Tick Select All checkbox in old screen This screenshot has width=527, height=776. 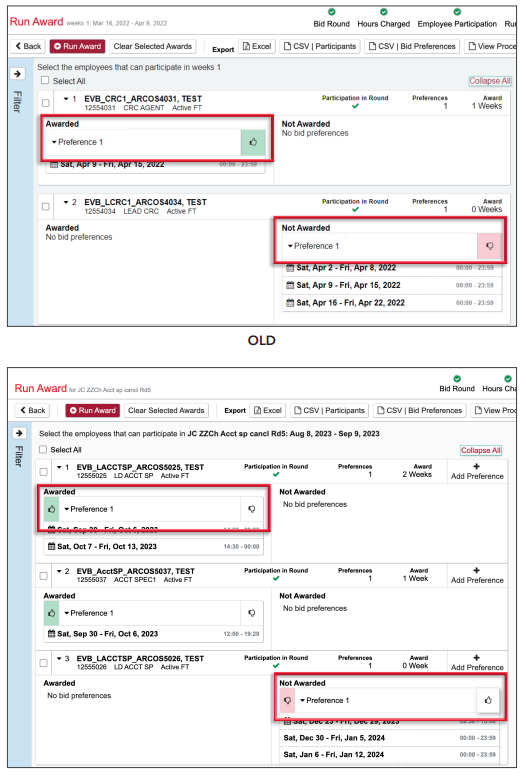click(45, 80)
